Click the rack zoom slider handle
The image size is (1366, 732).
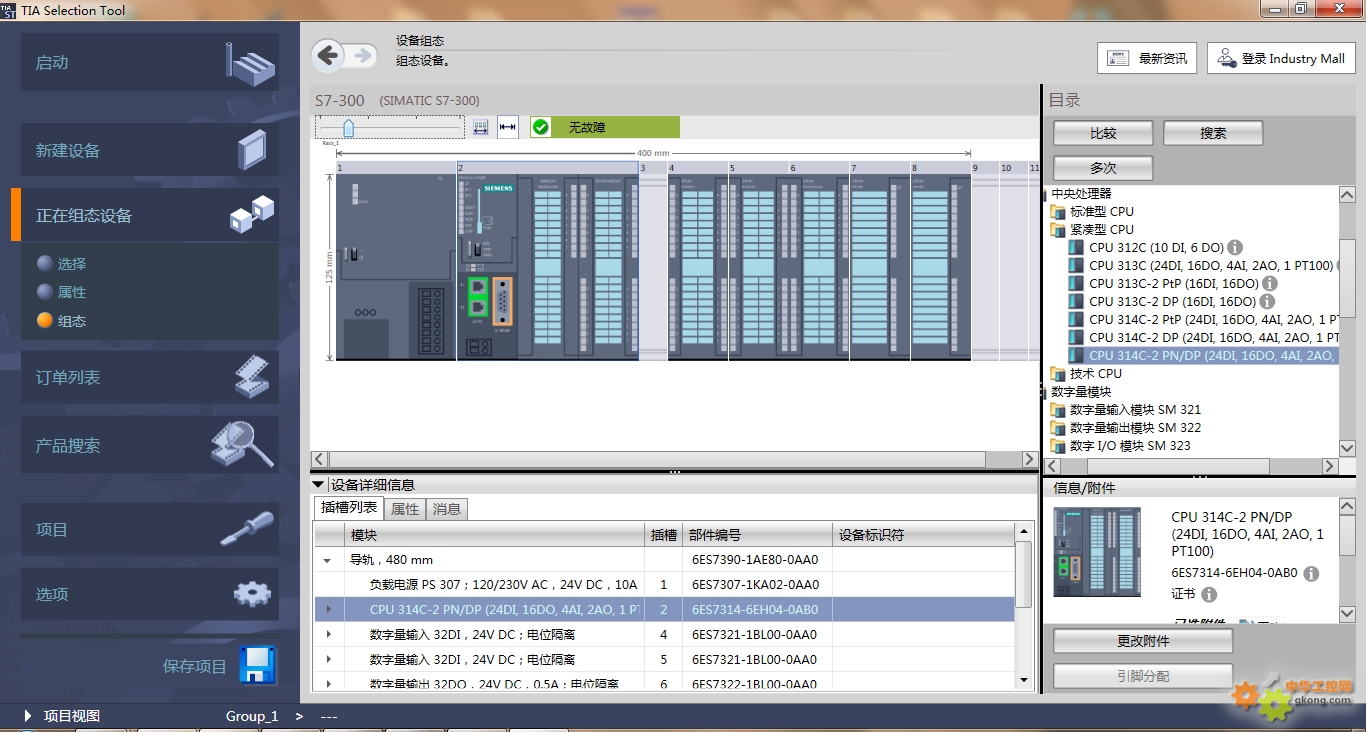(348, 128)
